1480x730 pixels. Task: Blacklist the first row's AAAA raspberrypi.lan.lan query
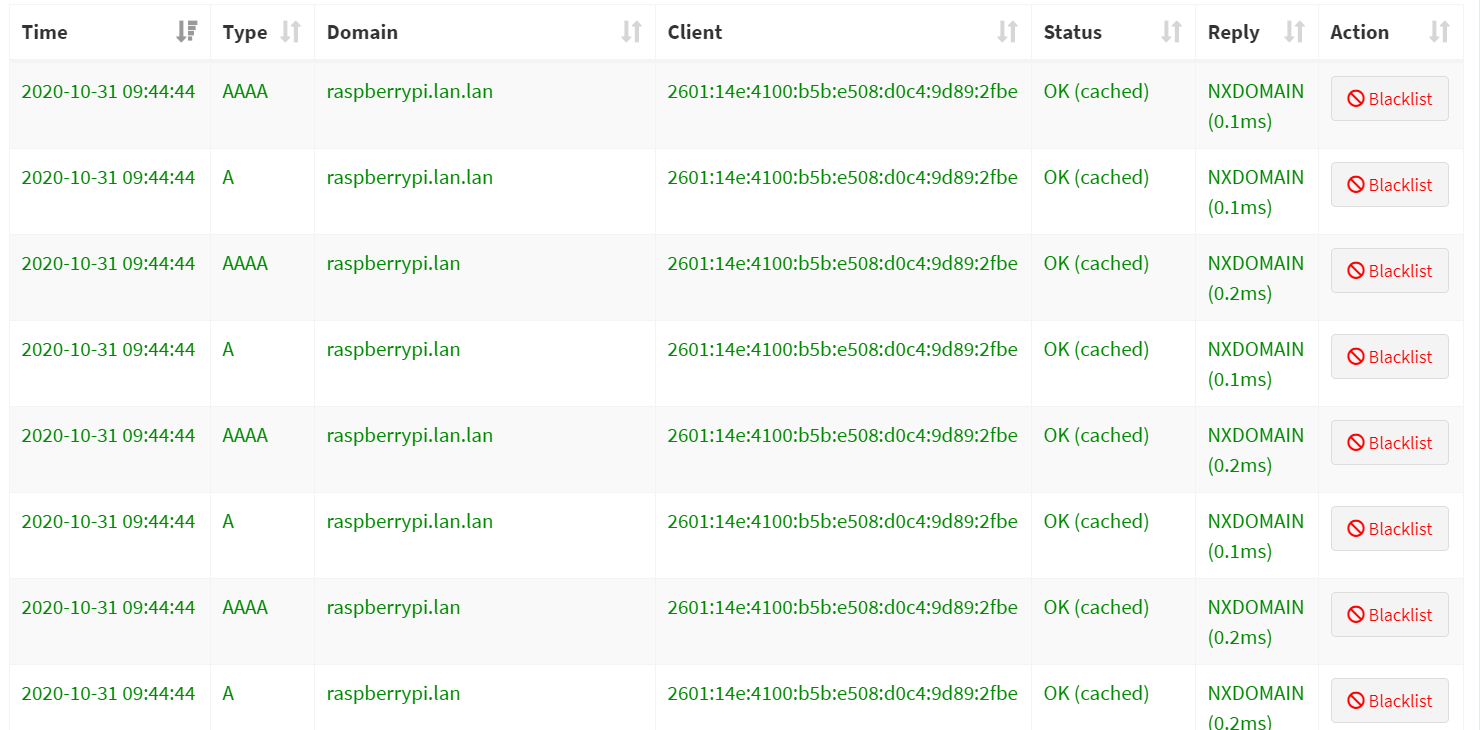(x=1389, y=99)
